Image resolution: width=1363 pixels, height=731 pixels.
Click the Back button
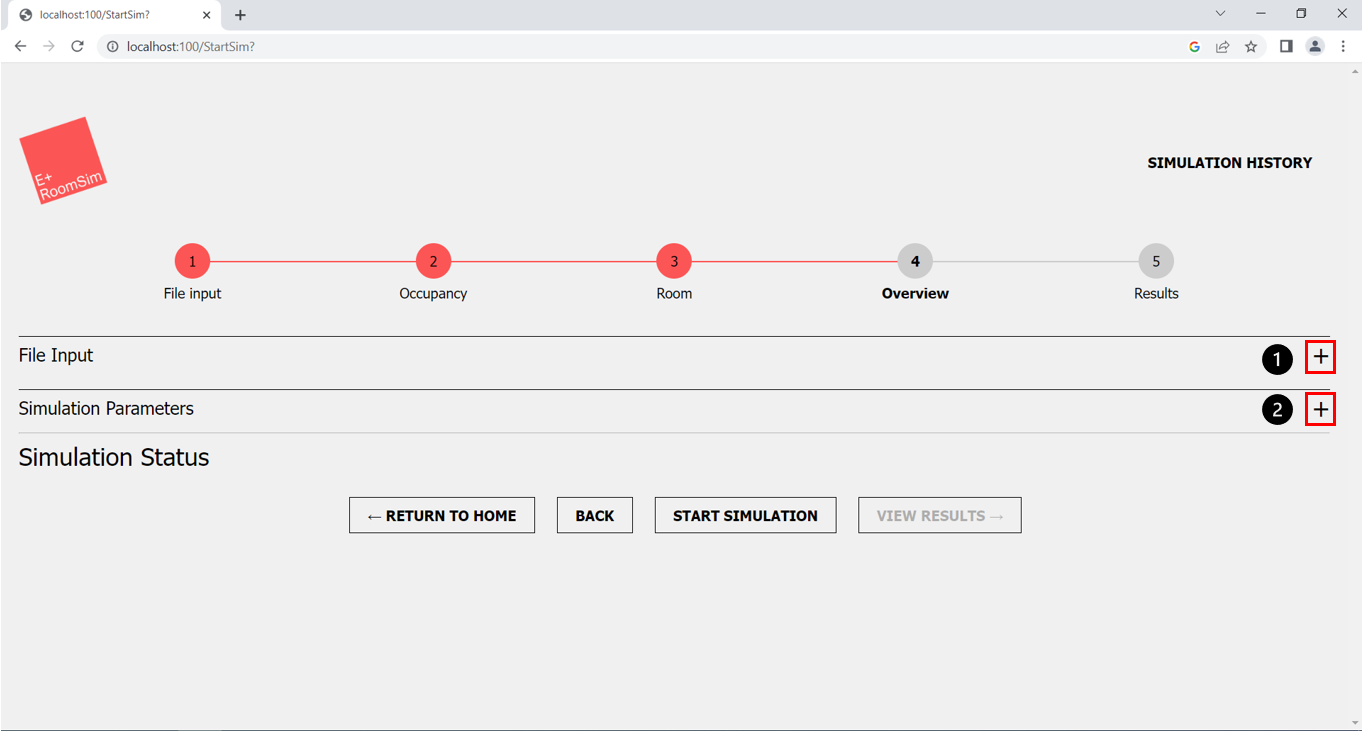coord(594,516)
